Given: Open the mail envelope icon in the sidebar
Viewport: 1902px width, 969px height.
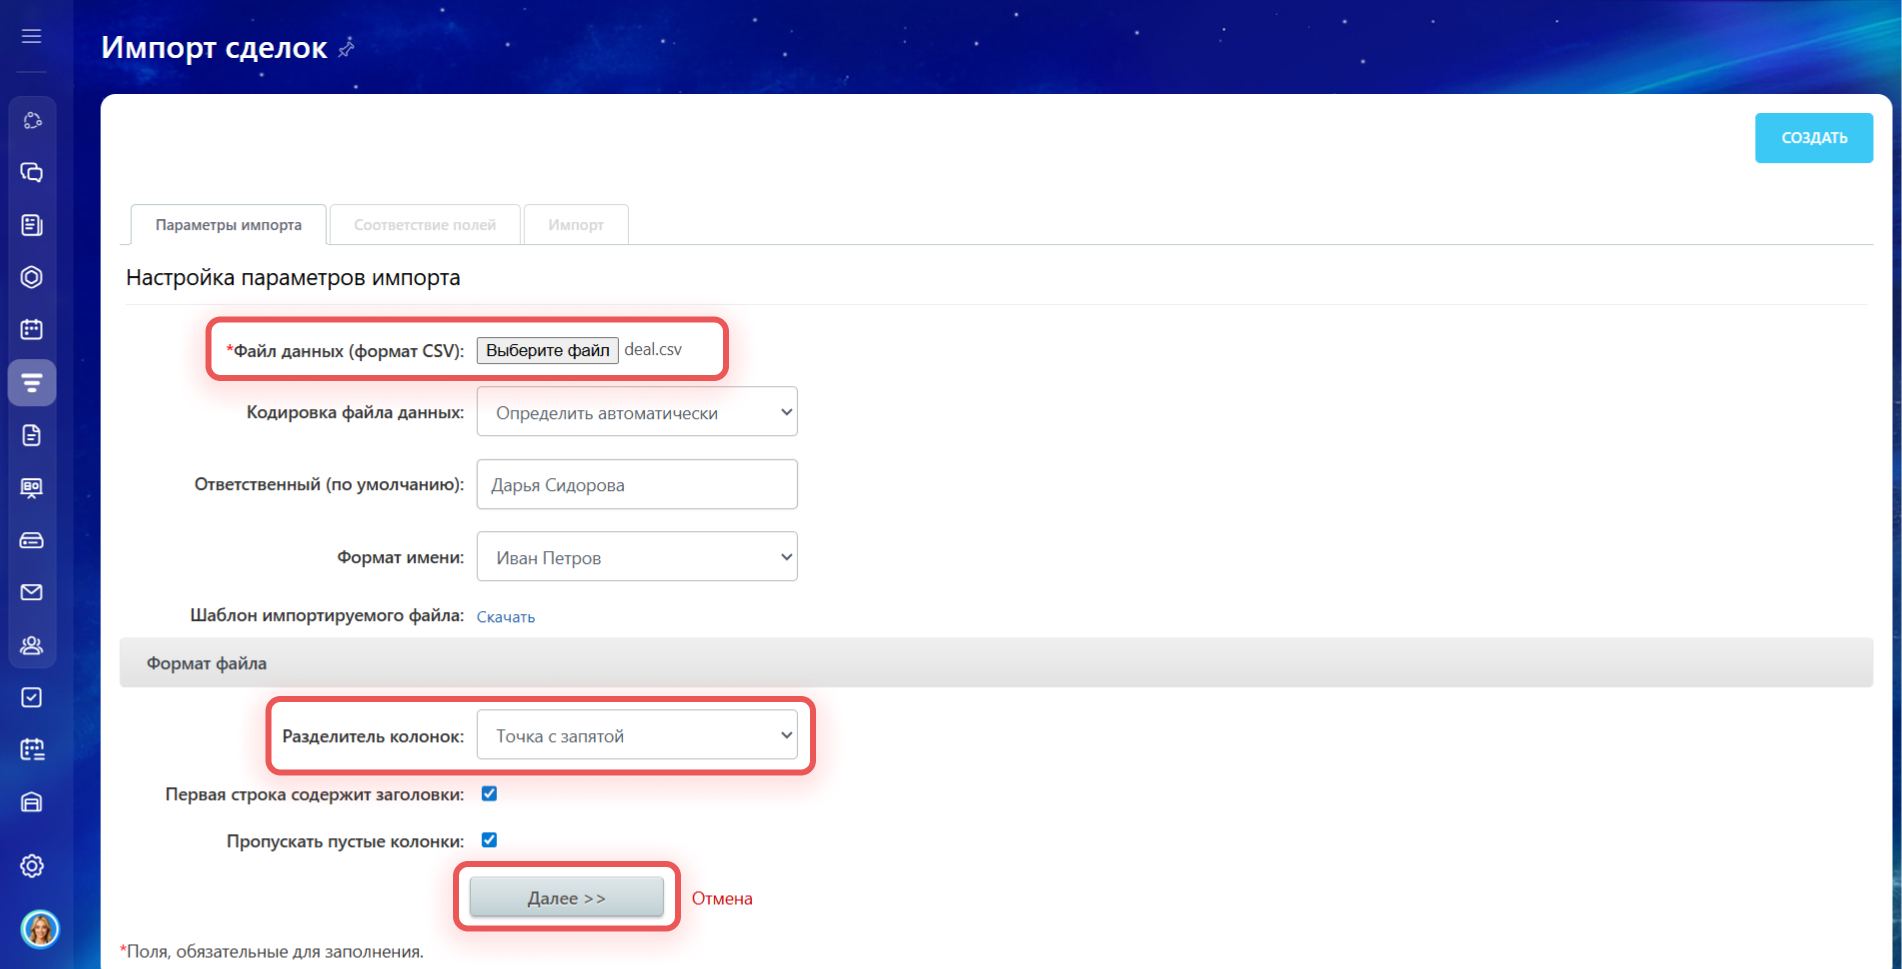Looking at the screenshot, I should [32, 592].
